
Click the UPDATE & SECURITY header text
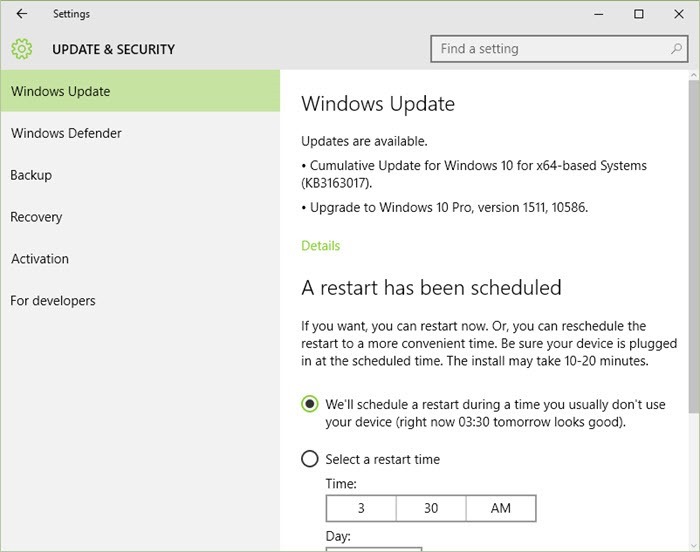pos(113,49)
